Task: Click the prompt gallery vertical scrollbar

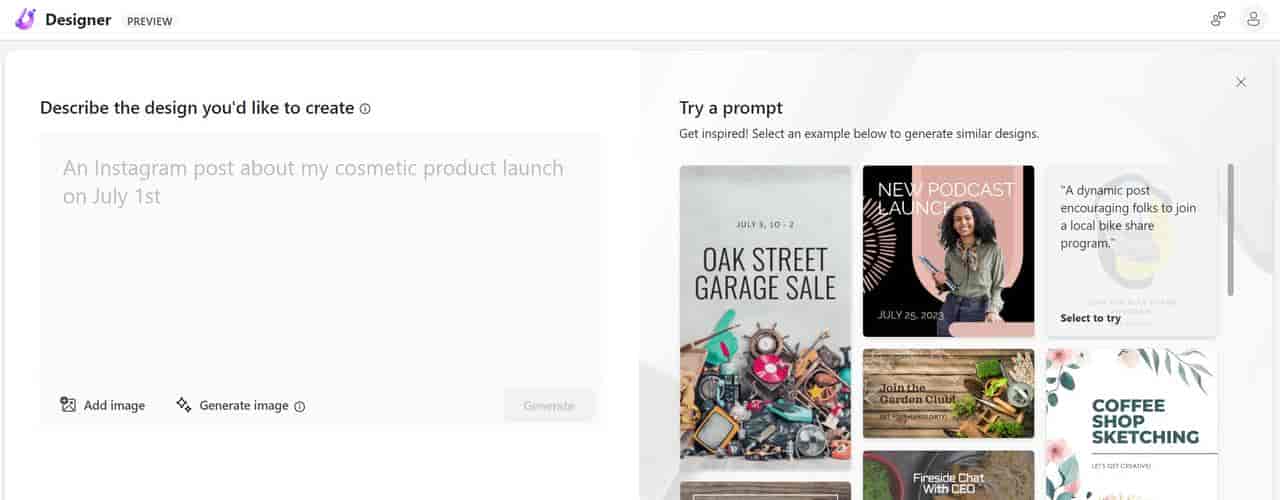Action: pyautogui.click(x=1230, y=230)
